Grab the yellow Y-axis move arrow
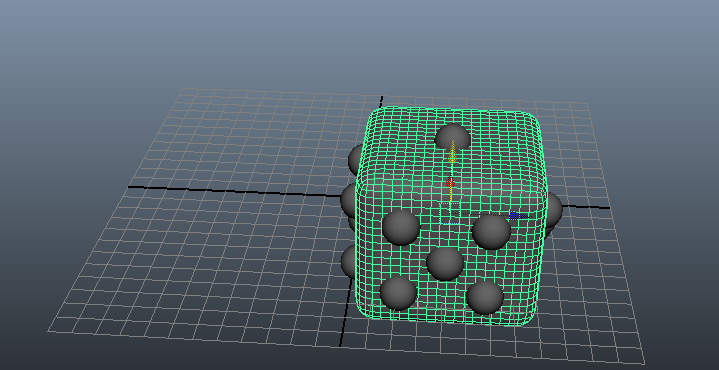This screenshot has height=370, width=719. click(452, 152)
